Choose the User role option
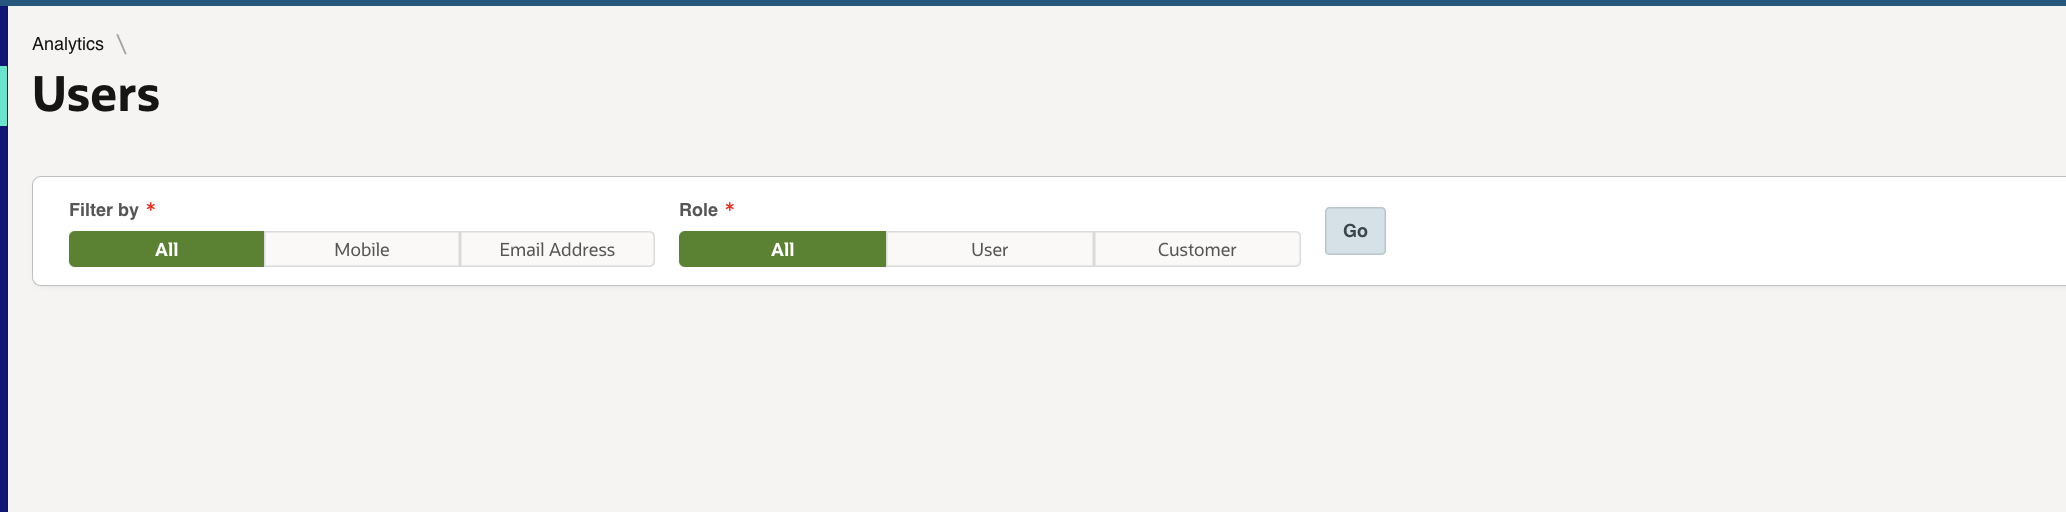Screen dimensions: 2066x512 [x=989, y=249]
